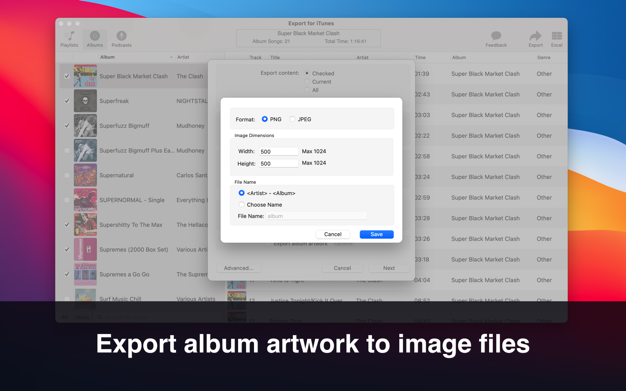Click into the Width field
Image resolution: width=626 pixels, height=391 pixels.
pos(279,151)
